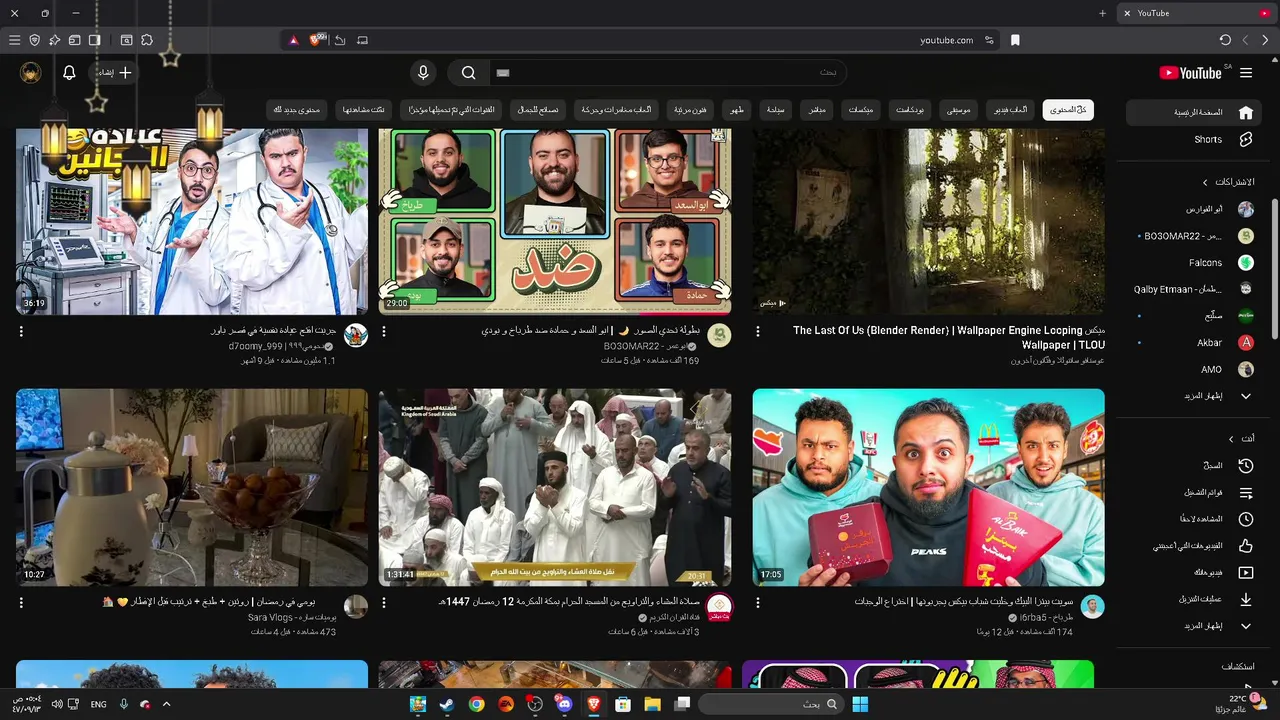Focus the YouTube search field
This screenshot has width=1280, height=720.
click(x=667, y=73)
